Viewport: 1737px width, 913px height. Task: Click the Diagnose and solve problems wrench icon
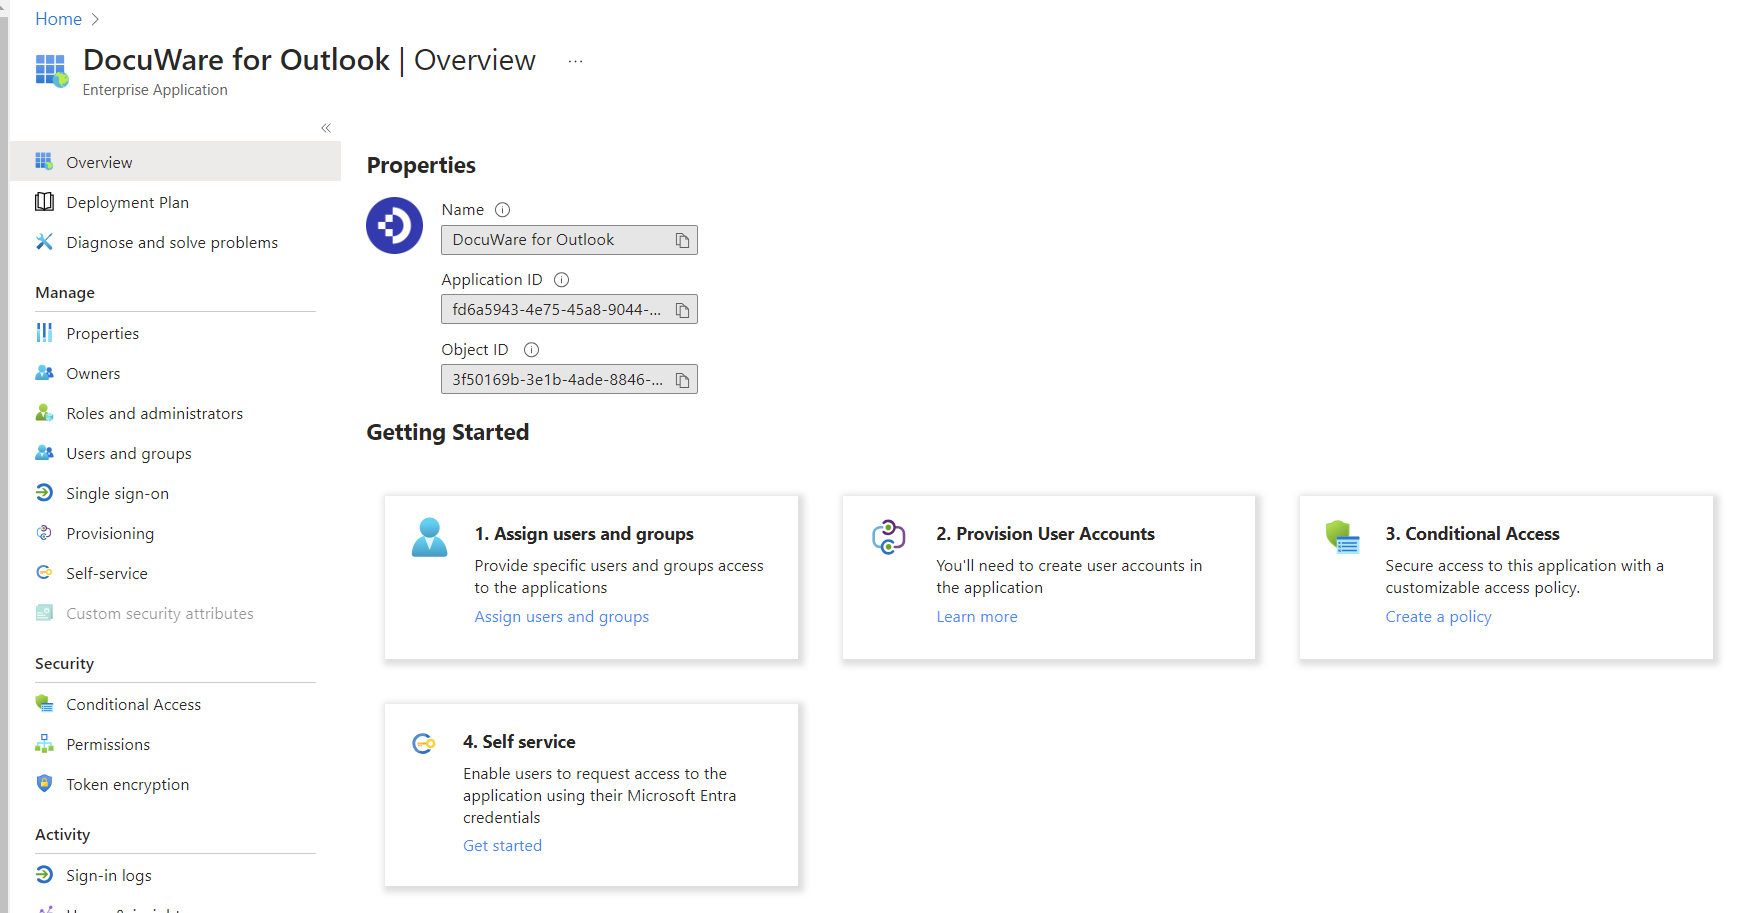pyautogui.click(x=44, y=242)
